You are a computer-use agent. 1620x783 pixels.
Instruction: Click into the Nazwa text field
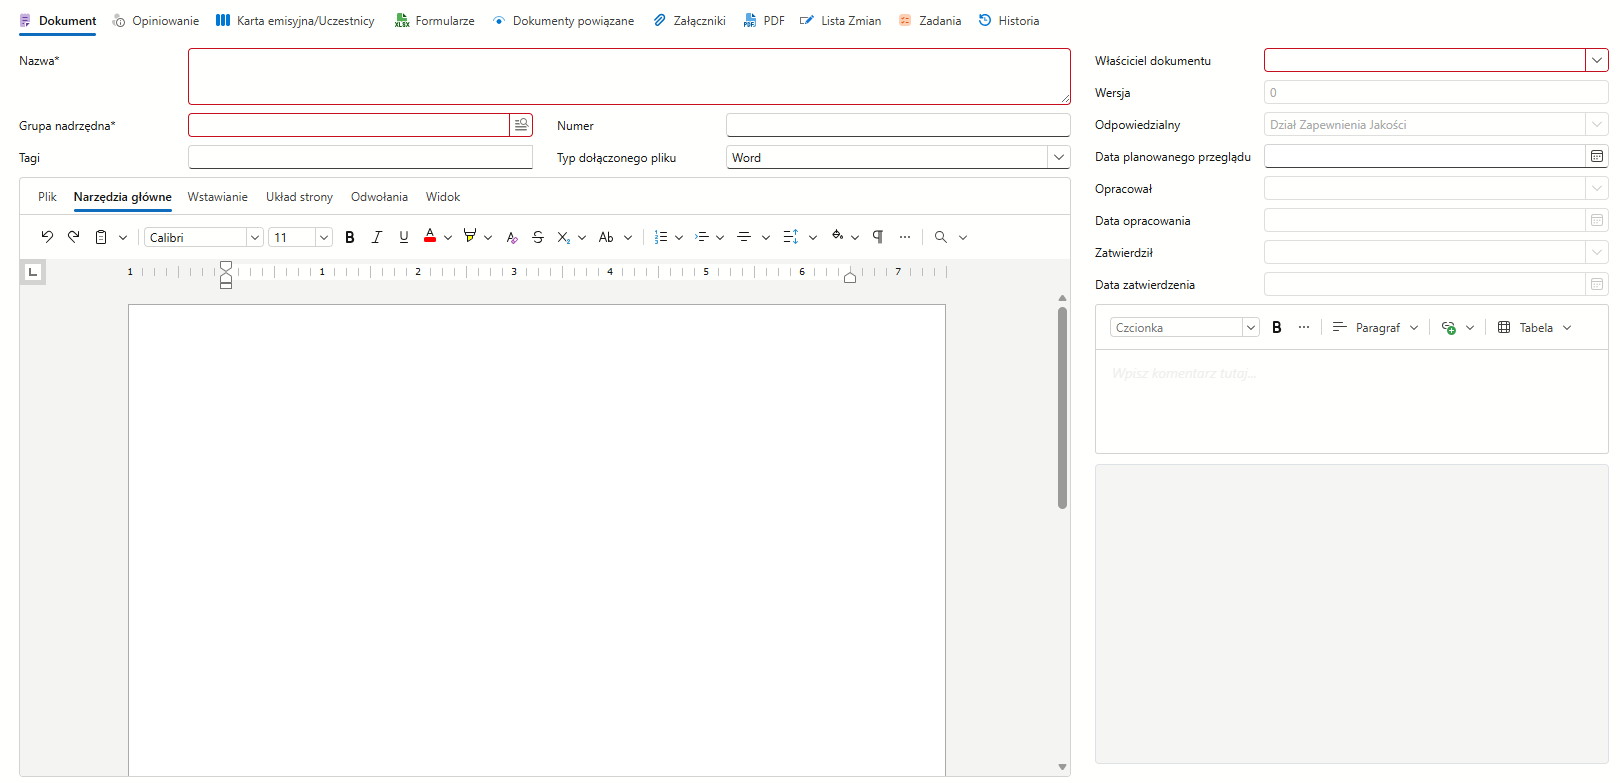click(629, 76)
